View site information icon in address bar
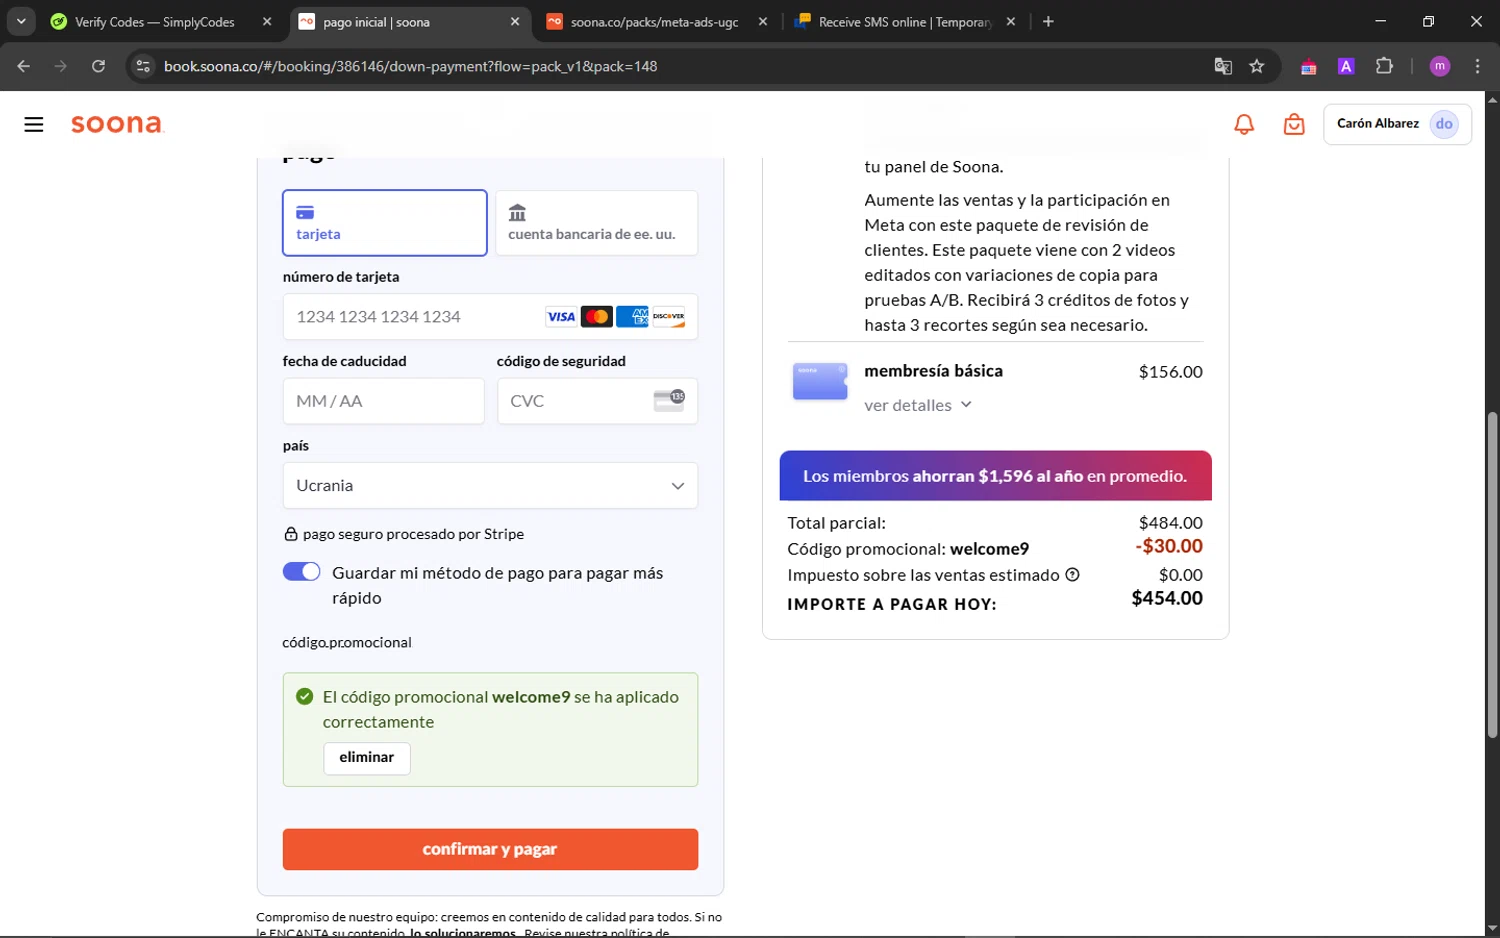Screen dimensions: 1500x938 click(143, 66)
